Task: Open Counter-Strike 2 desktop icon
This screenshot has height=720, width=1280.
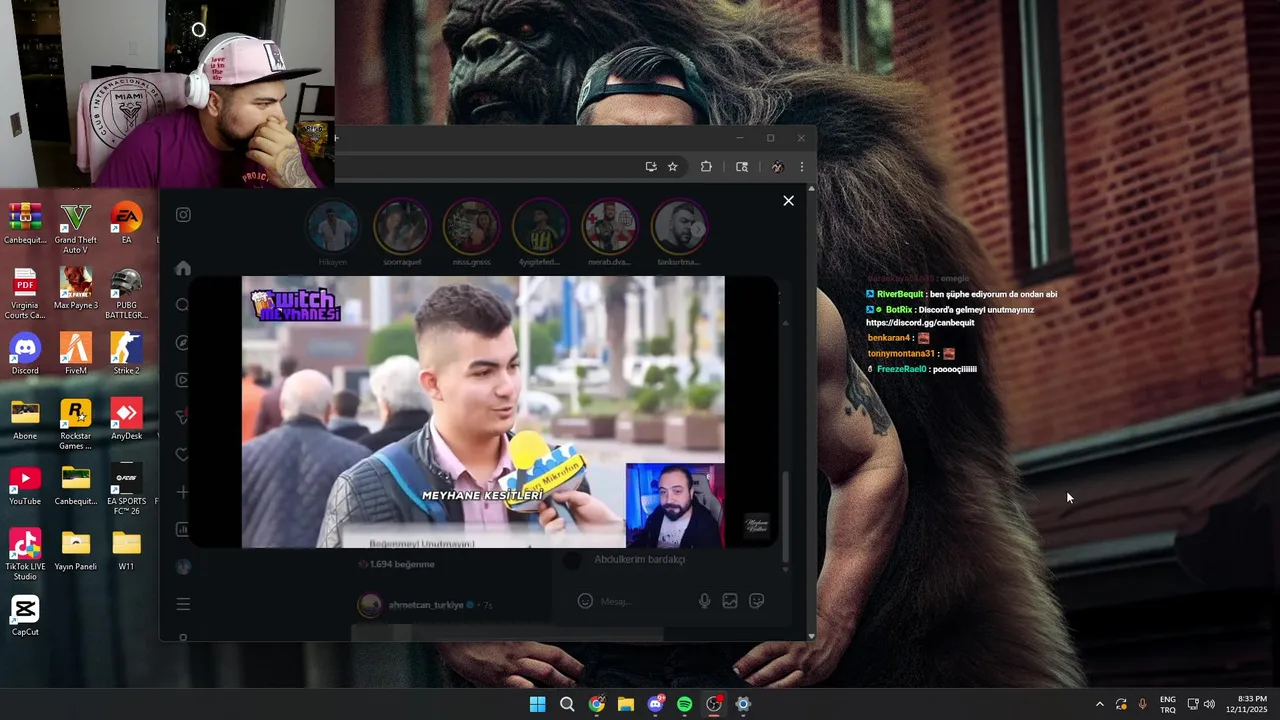Action: [x=126, y=354]
